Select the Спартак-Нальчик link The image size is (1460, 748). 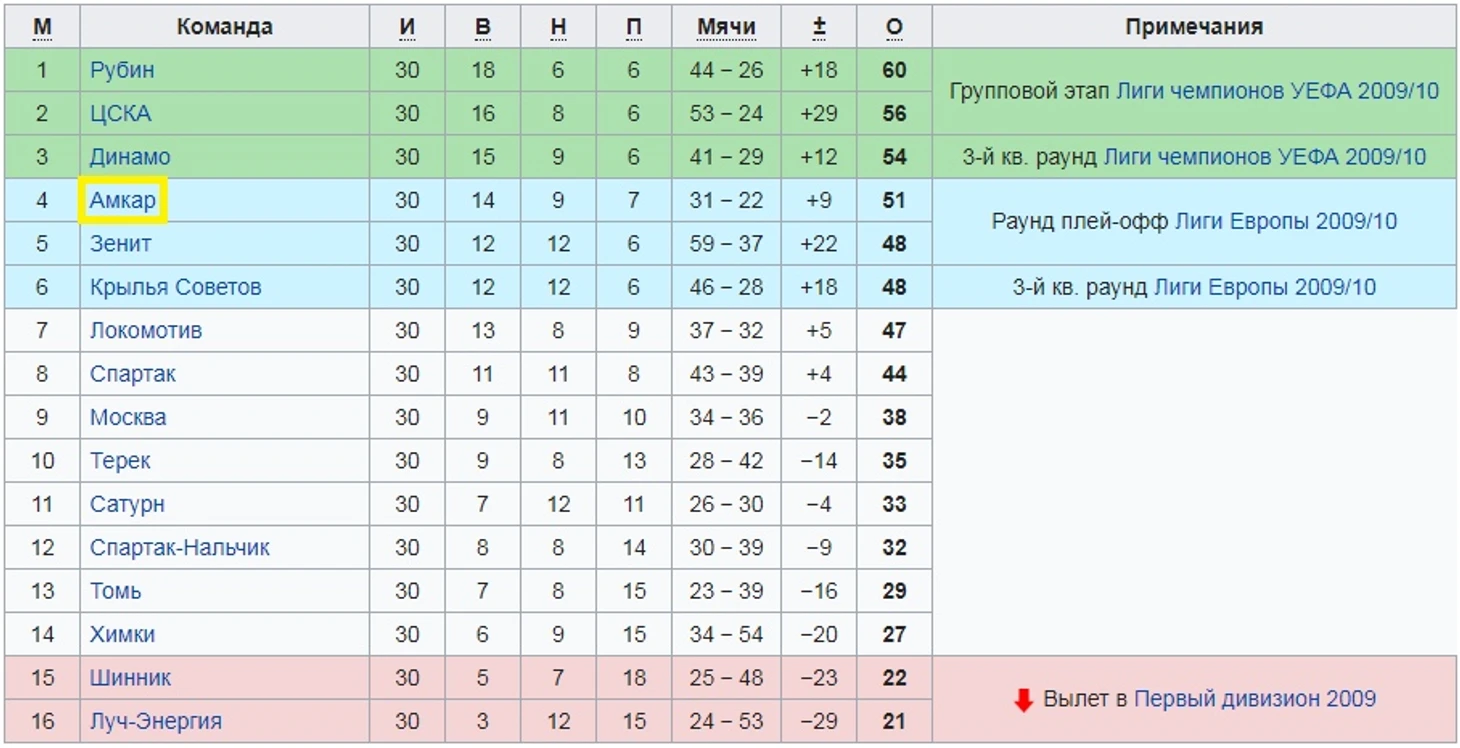(x=180, y=547)
